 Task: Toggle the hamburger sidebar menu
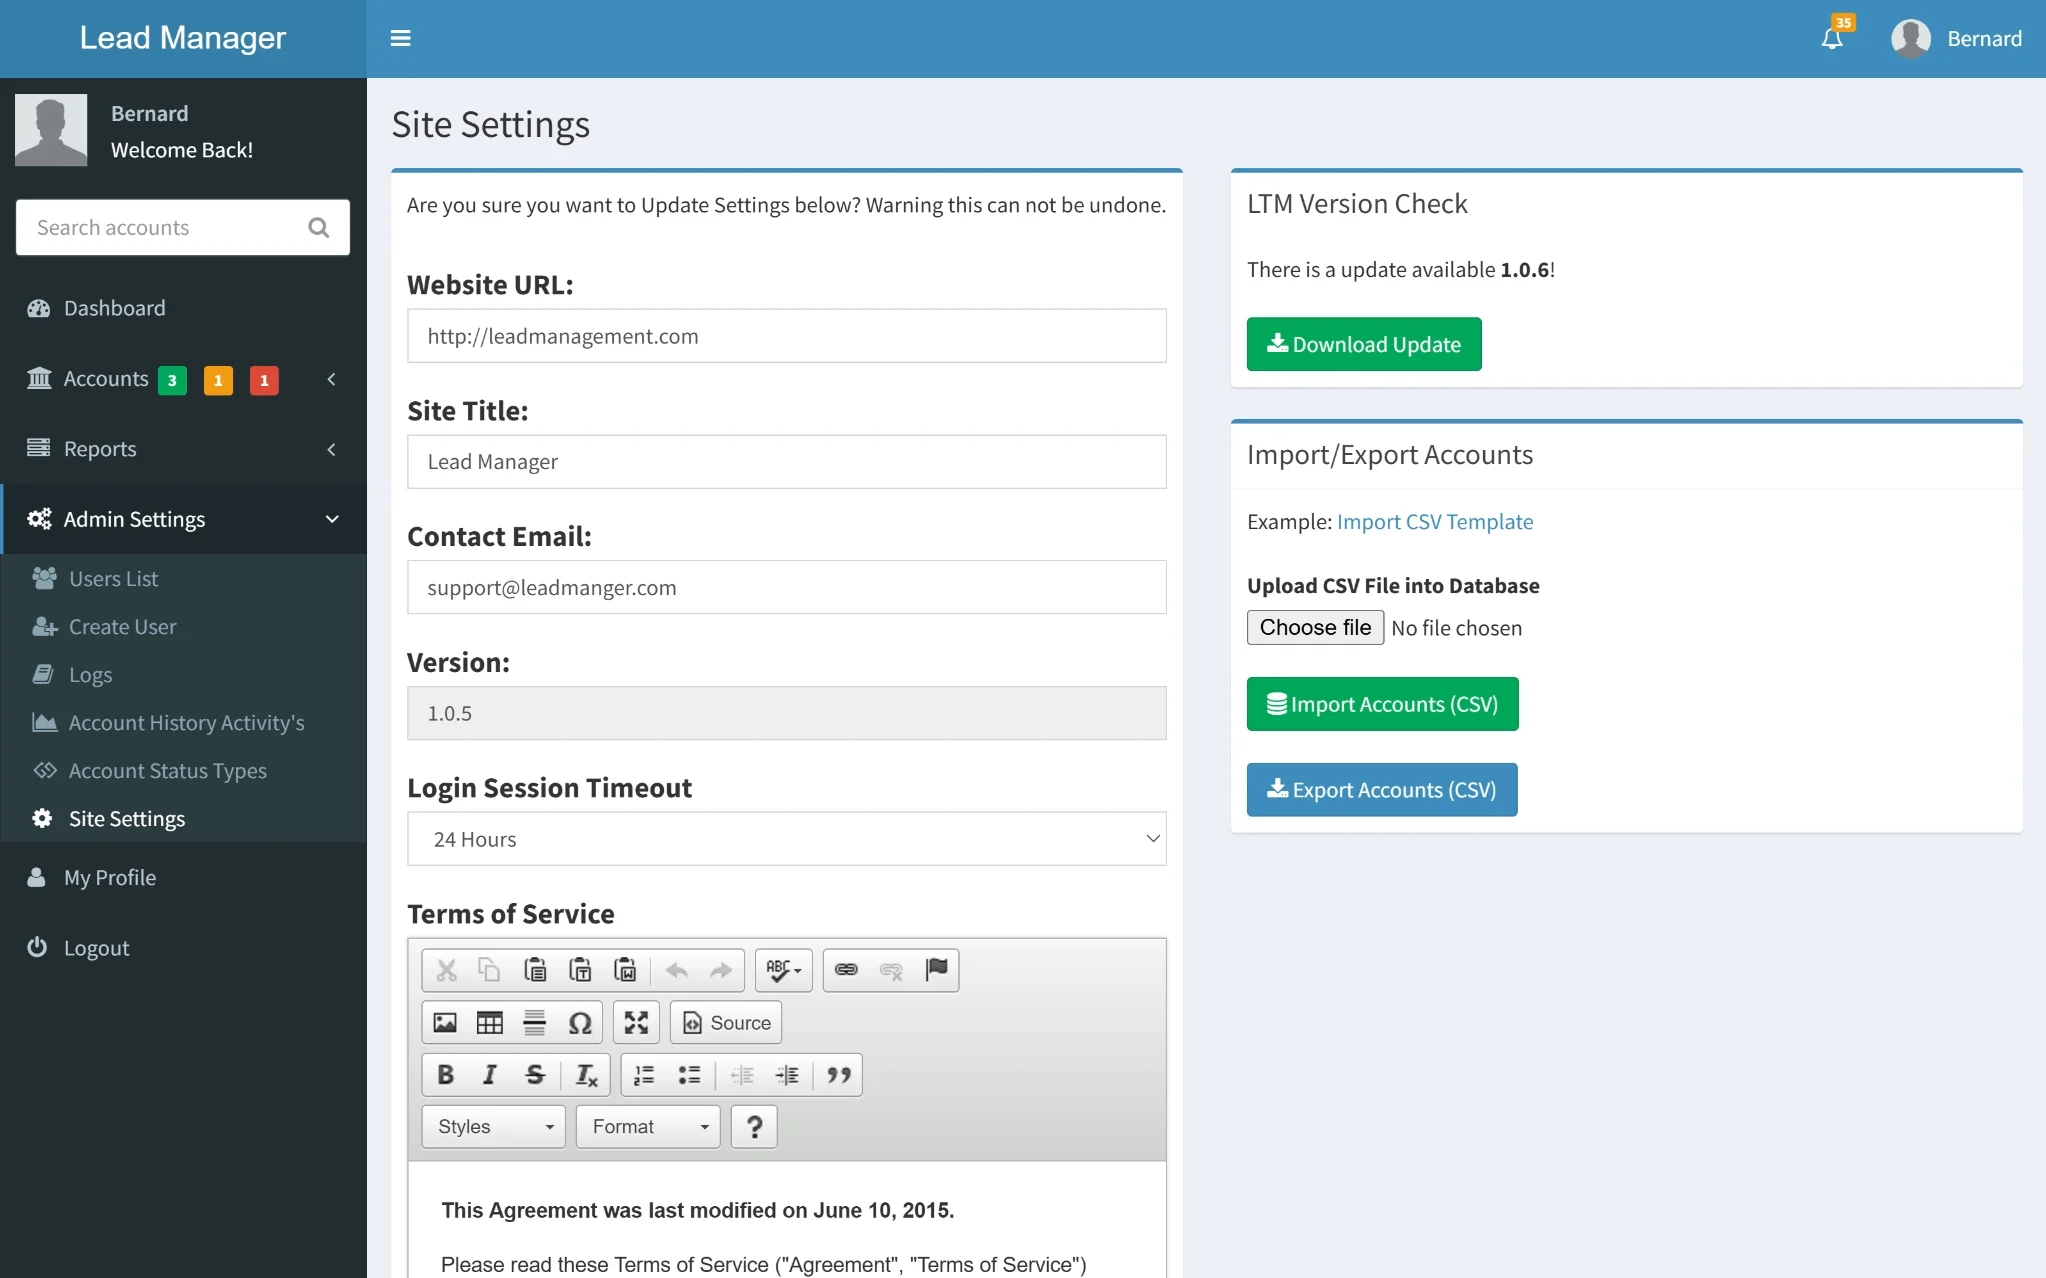[400, 39]
